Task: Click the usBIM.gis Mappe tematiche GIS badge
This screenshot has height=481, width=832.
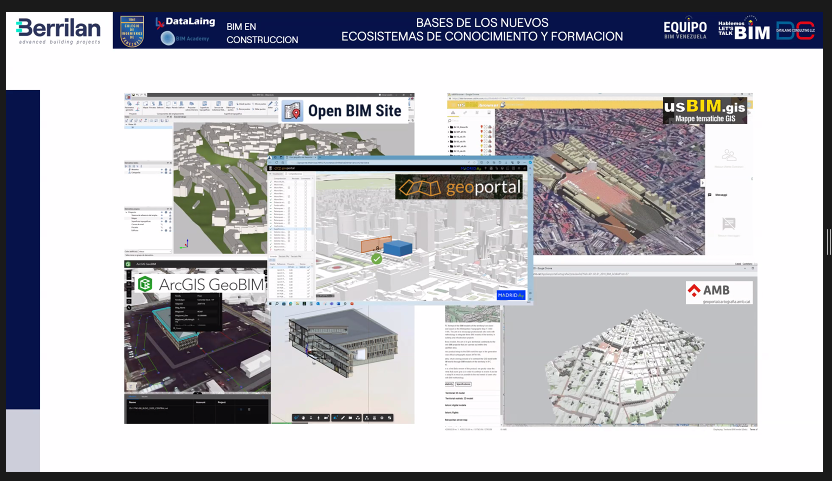Action: tap(705, 110)
